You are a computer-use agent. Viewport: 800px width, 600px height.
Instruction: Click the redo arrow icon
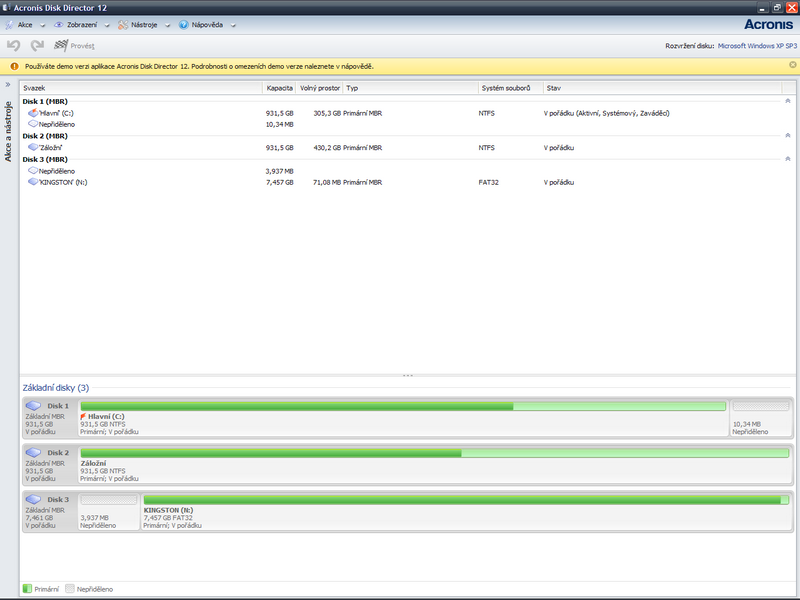[37, 46]
